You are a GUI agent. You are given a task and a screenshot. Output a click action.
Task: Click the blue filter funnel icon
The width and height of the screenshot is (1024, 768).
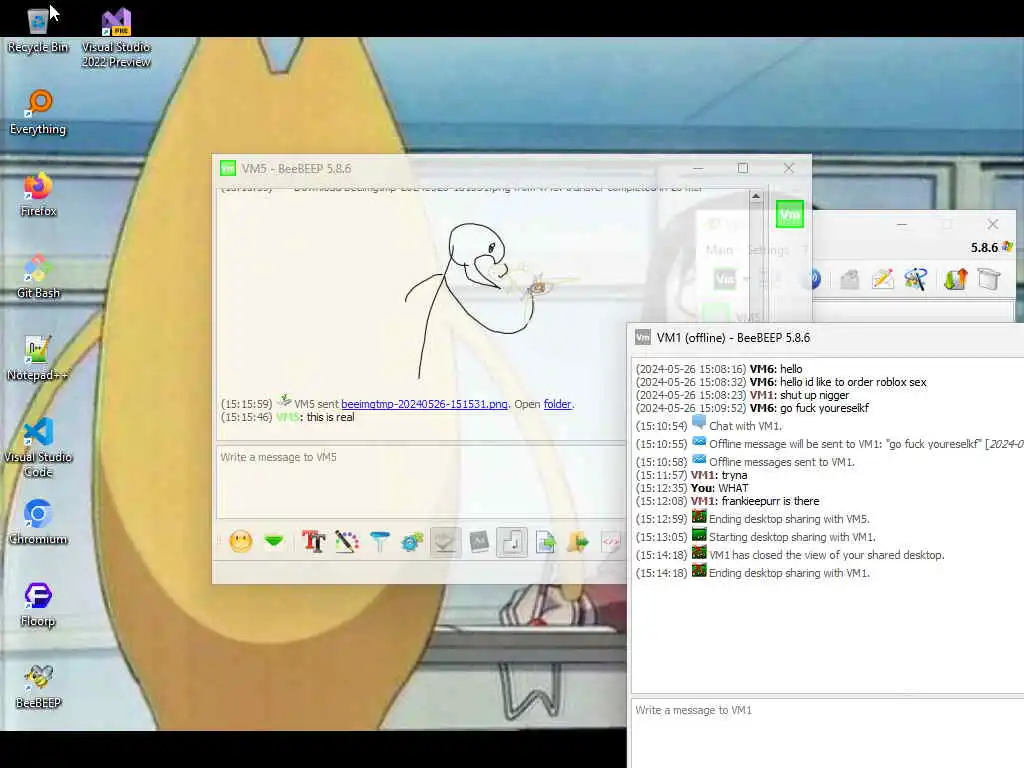tap(379, 541)
